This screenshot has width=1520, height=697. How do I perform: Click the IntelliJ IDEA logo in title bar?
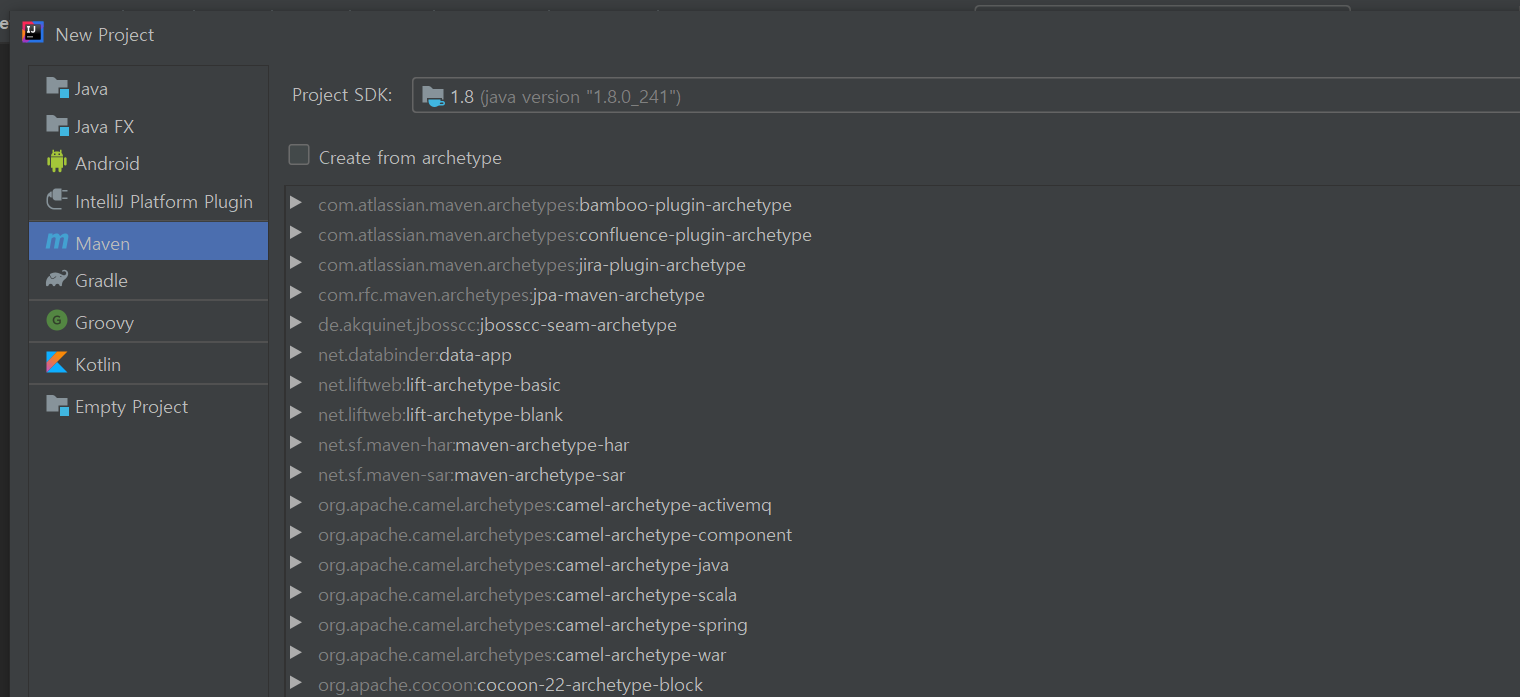point(32,33)
